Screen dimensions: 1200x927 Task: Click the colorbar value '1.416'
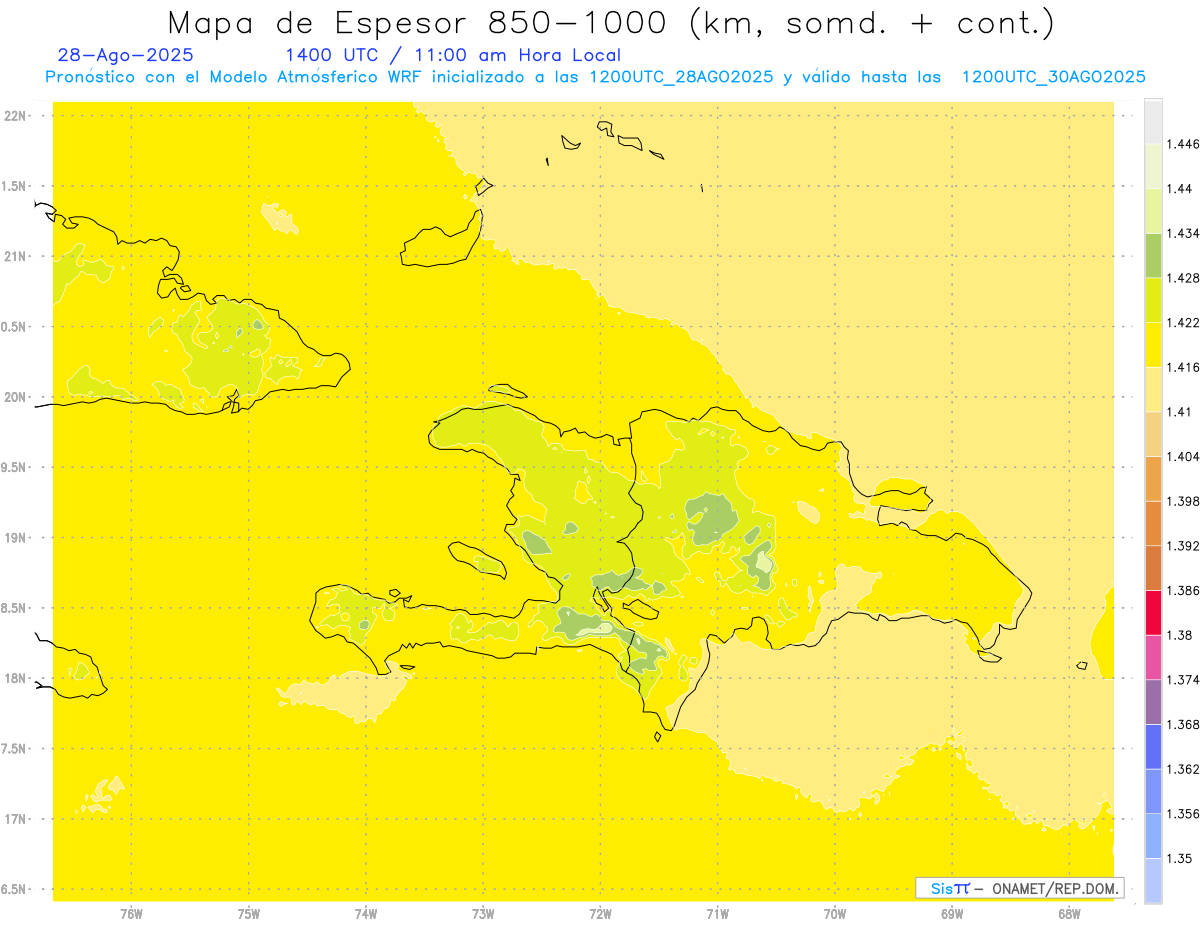1185,367
